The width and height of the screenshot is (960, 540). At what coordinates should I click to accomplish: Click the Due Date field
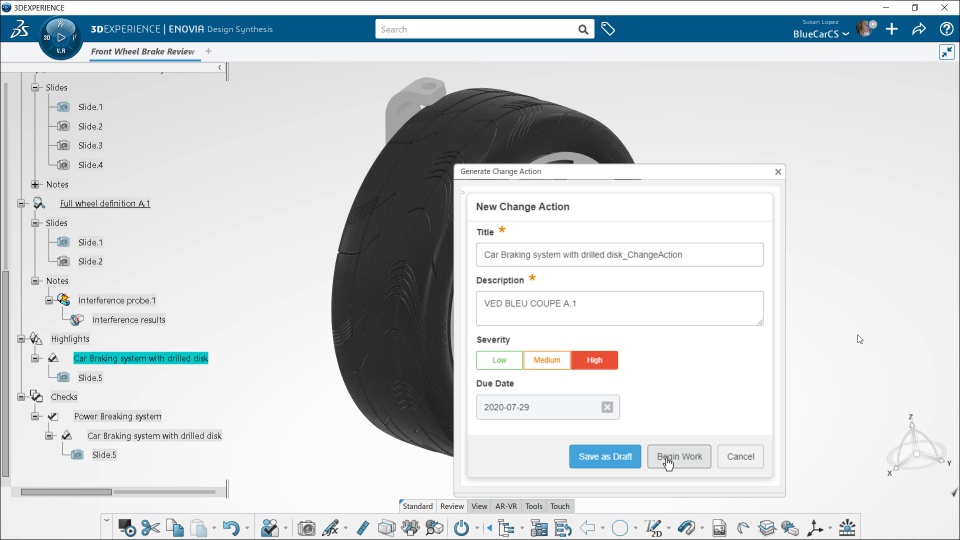[547, 407]
